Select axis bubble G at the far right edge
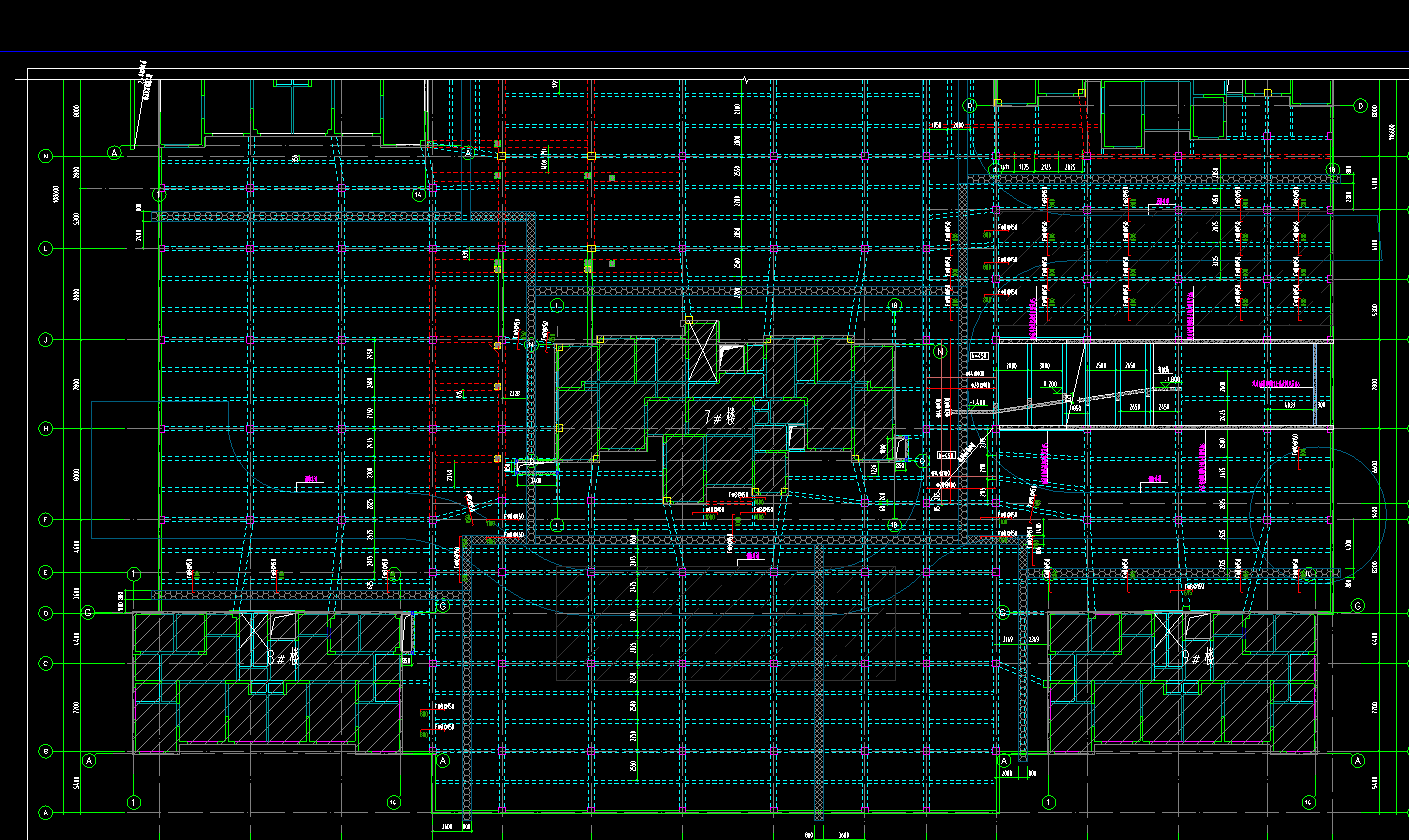 [x=1357, y=606]
